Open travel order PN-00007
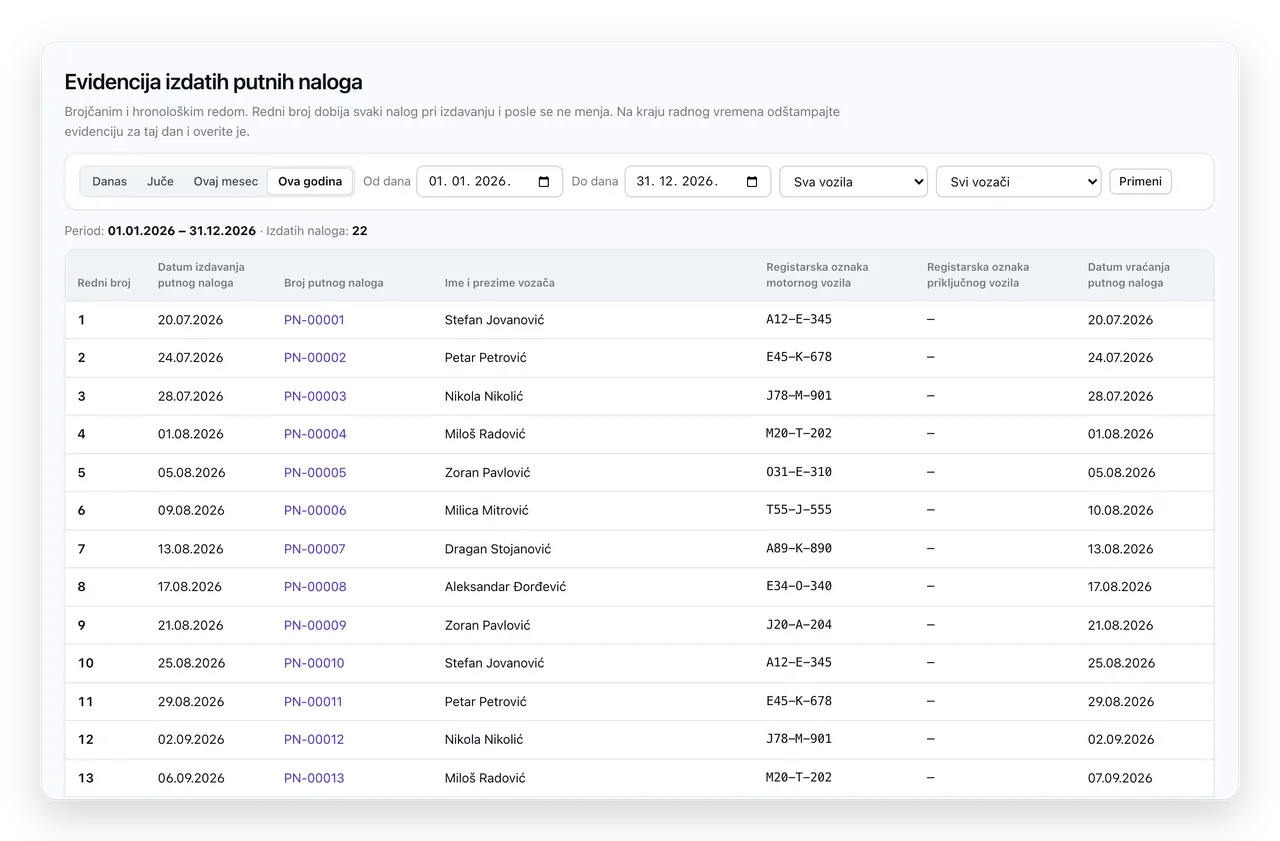The image size is (1280, 841). (x=315, y=549)
